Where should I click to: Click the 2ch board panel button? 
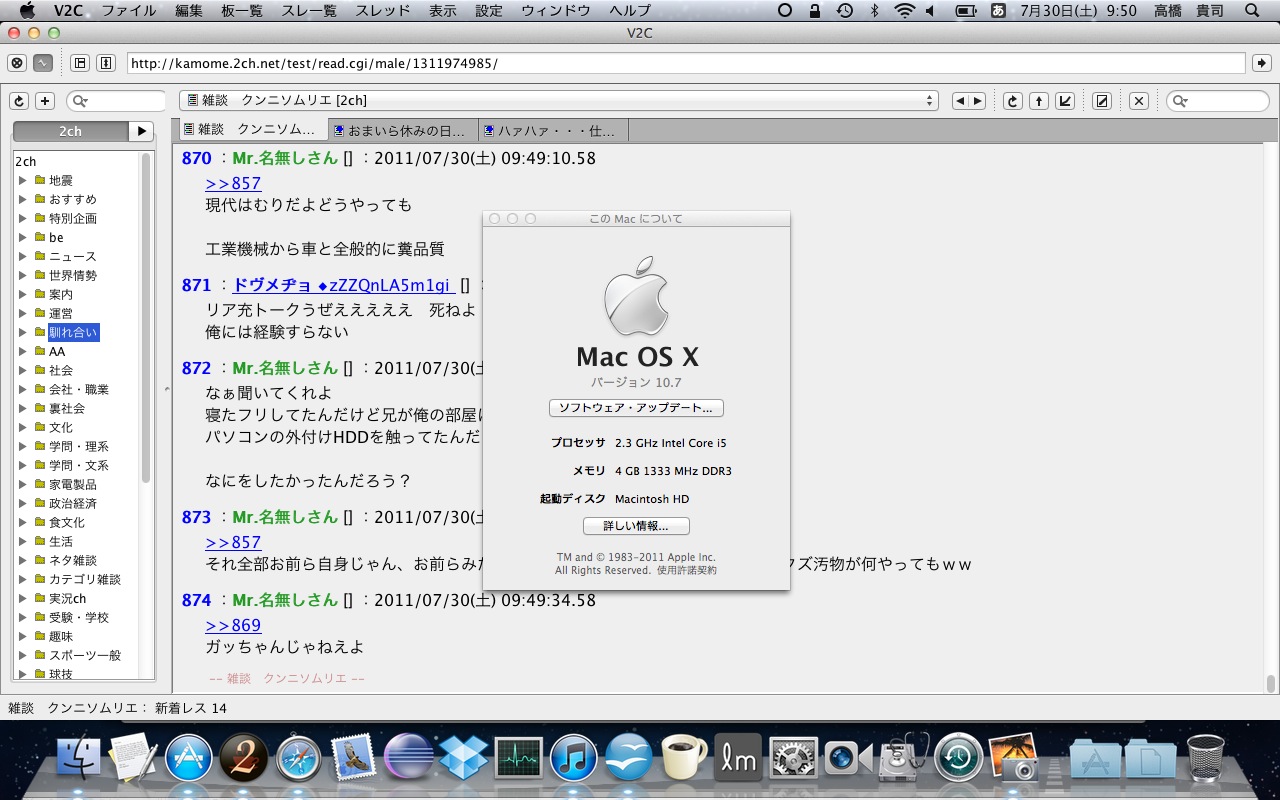tap(70, 131)
